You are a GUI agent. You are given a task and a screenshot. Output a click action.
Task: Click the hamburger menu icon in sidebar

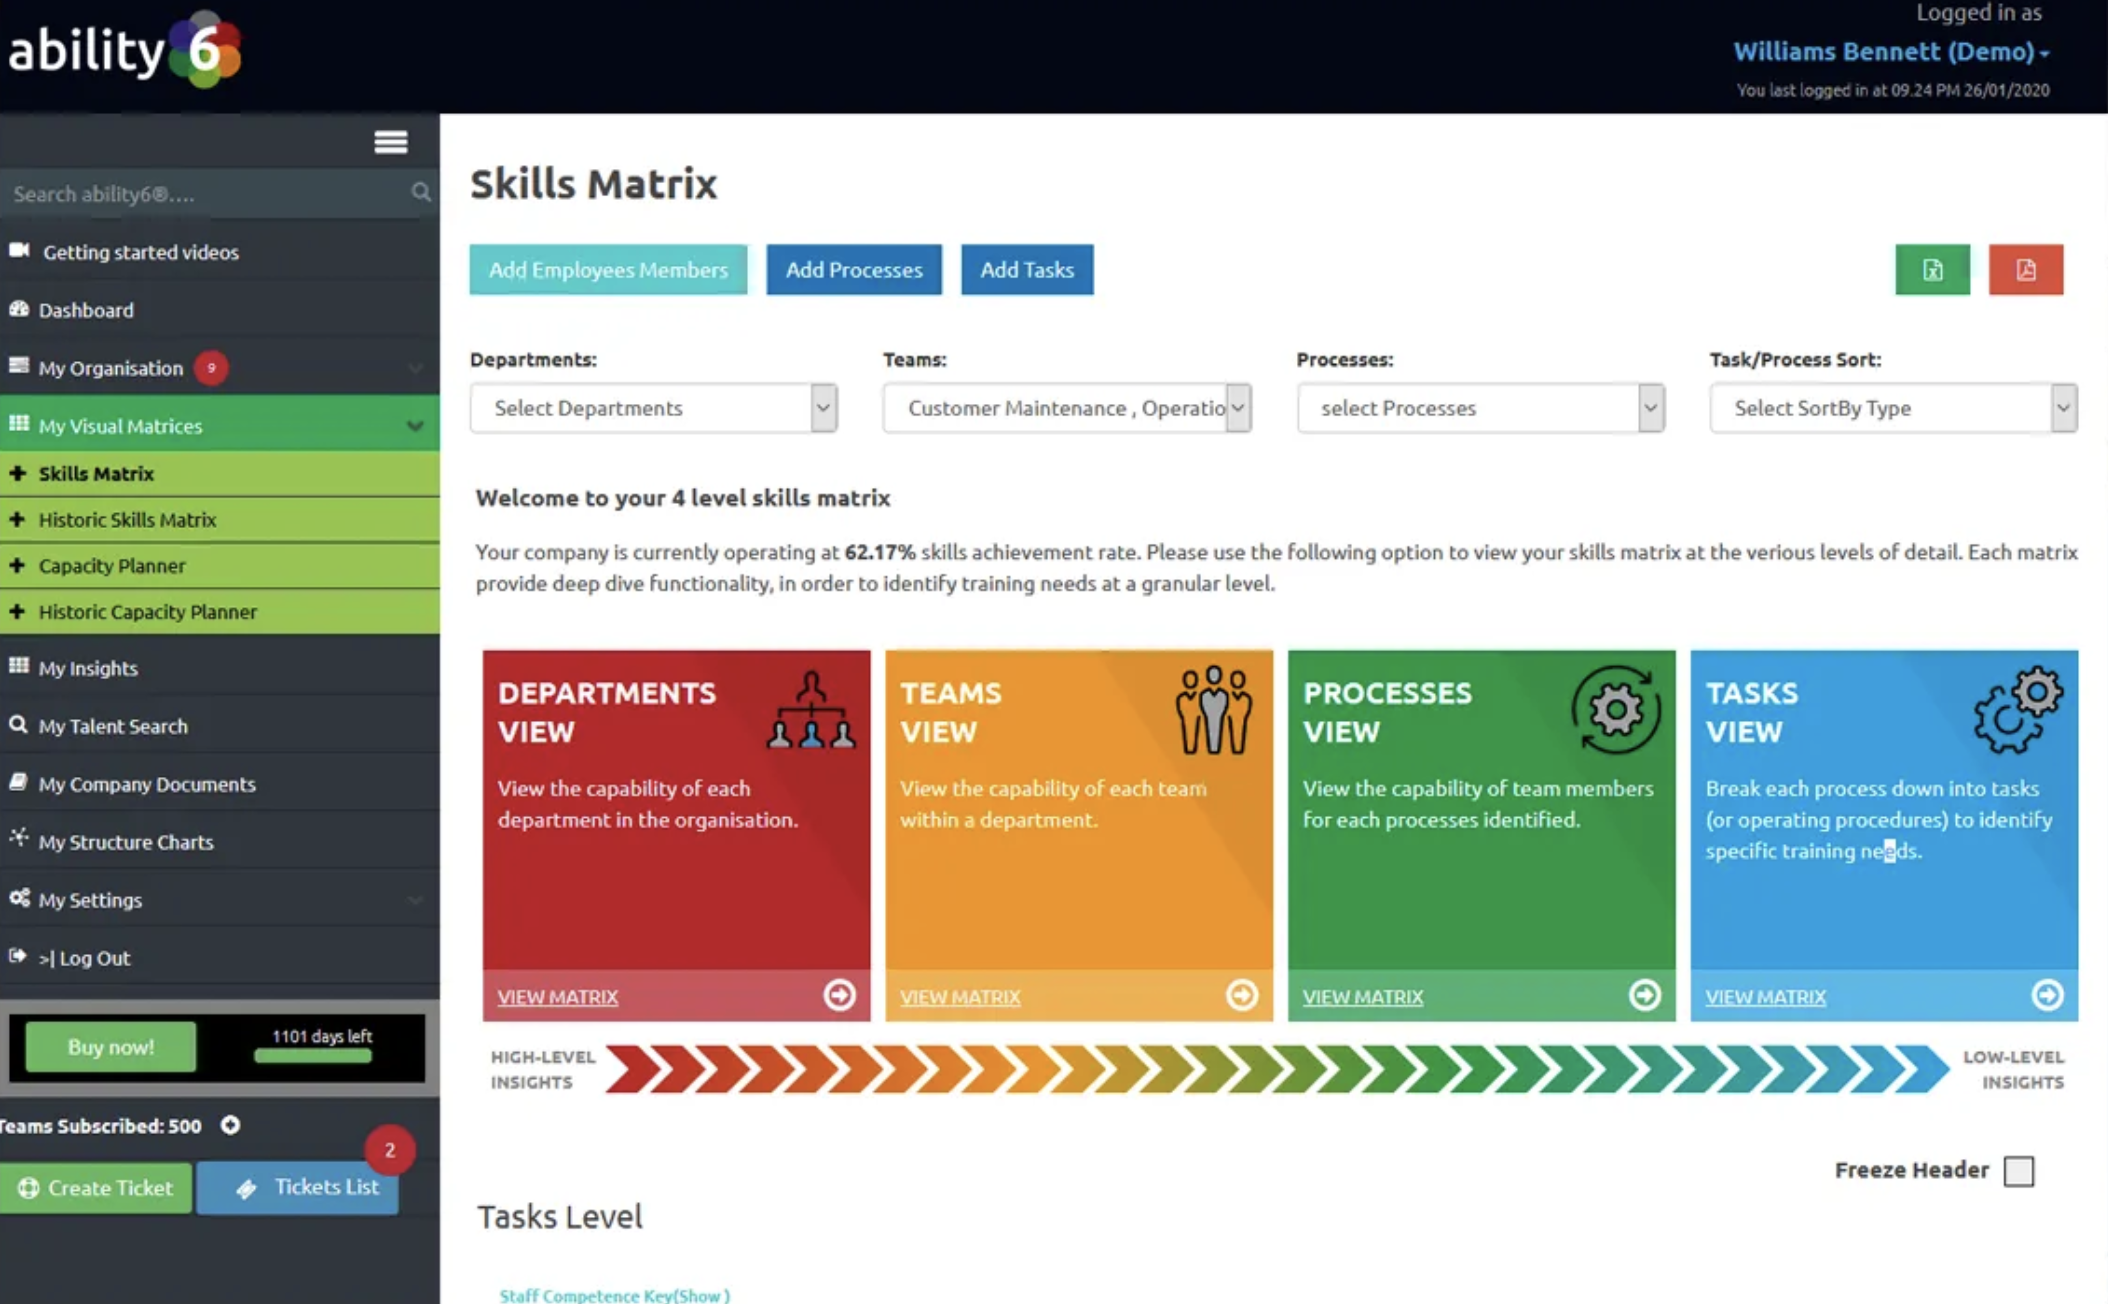click(x=390, y=142)
